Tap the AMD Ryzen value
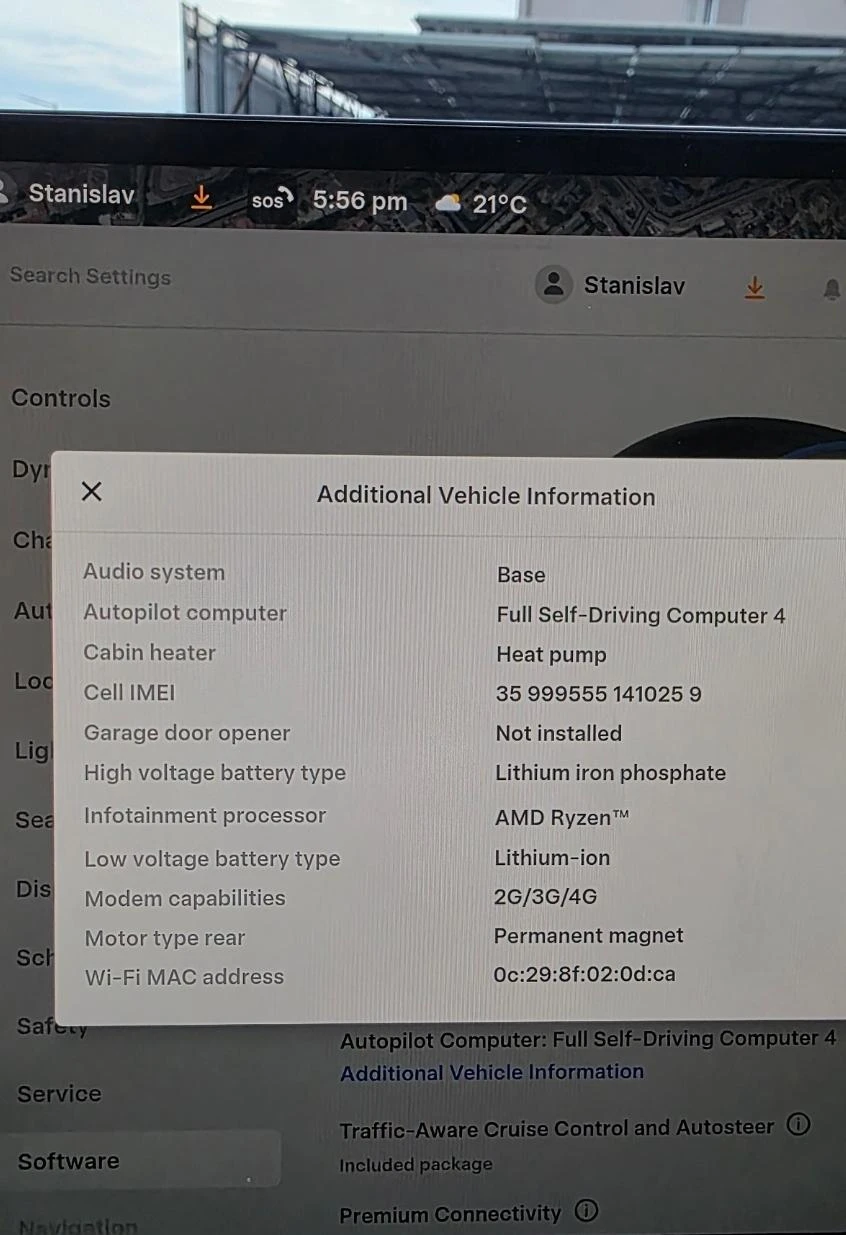The width and height of the screenshot is (846, 1235). pos(562,817)
